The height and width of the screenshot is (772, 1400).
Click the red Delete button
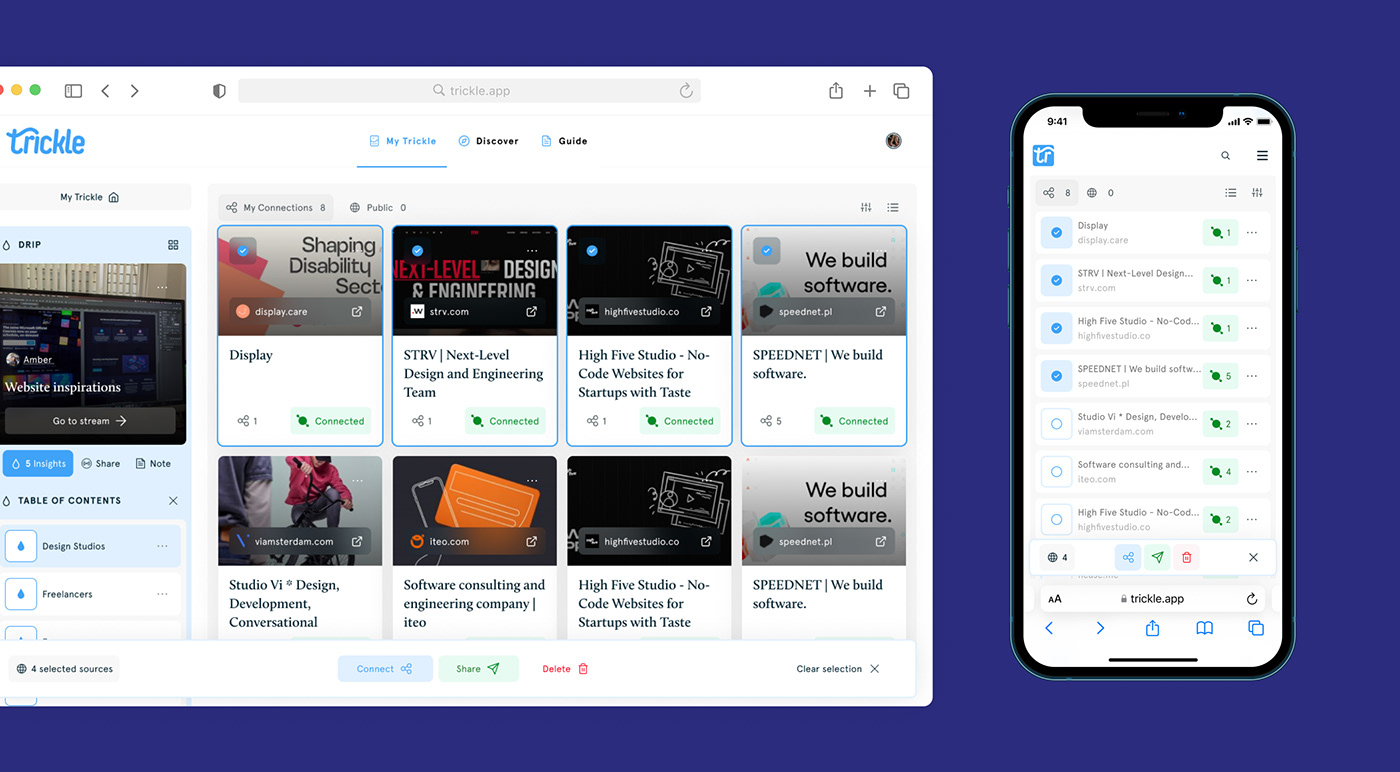click(x=566, y=669)
